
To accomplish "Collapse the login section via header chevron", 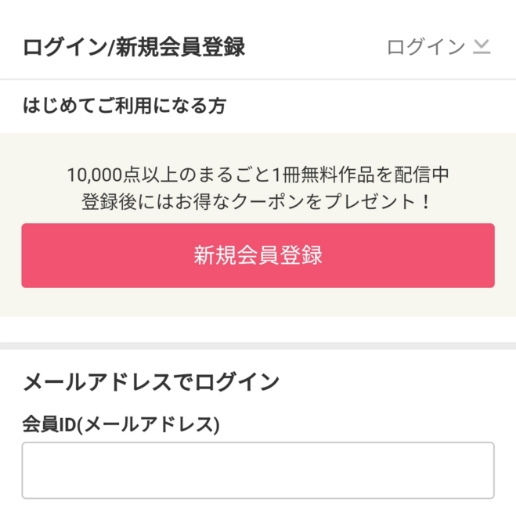I will 482,47.
